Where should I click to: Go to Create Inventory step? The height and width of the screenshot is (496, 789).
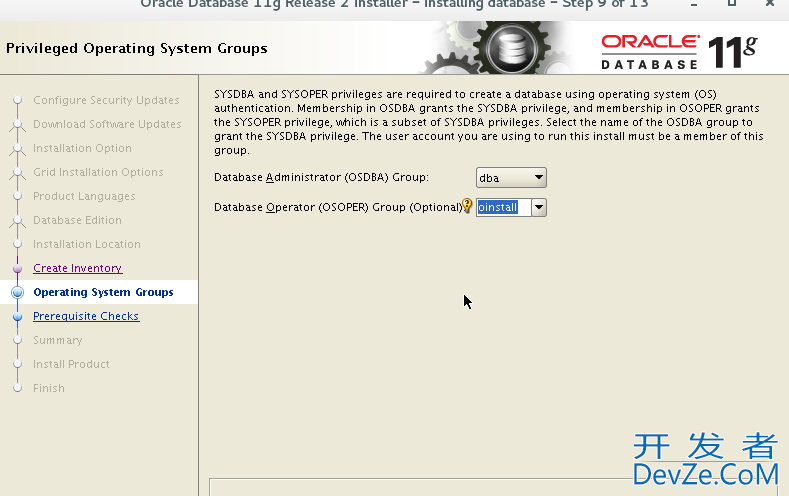click(x=77, y=268)
